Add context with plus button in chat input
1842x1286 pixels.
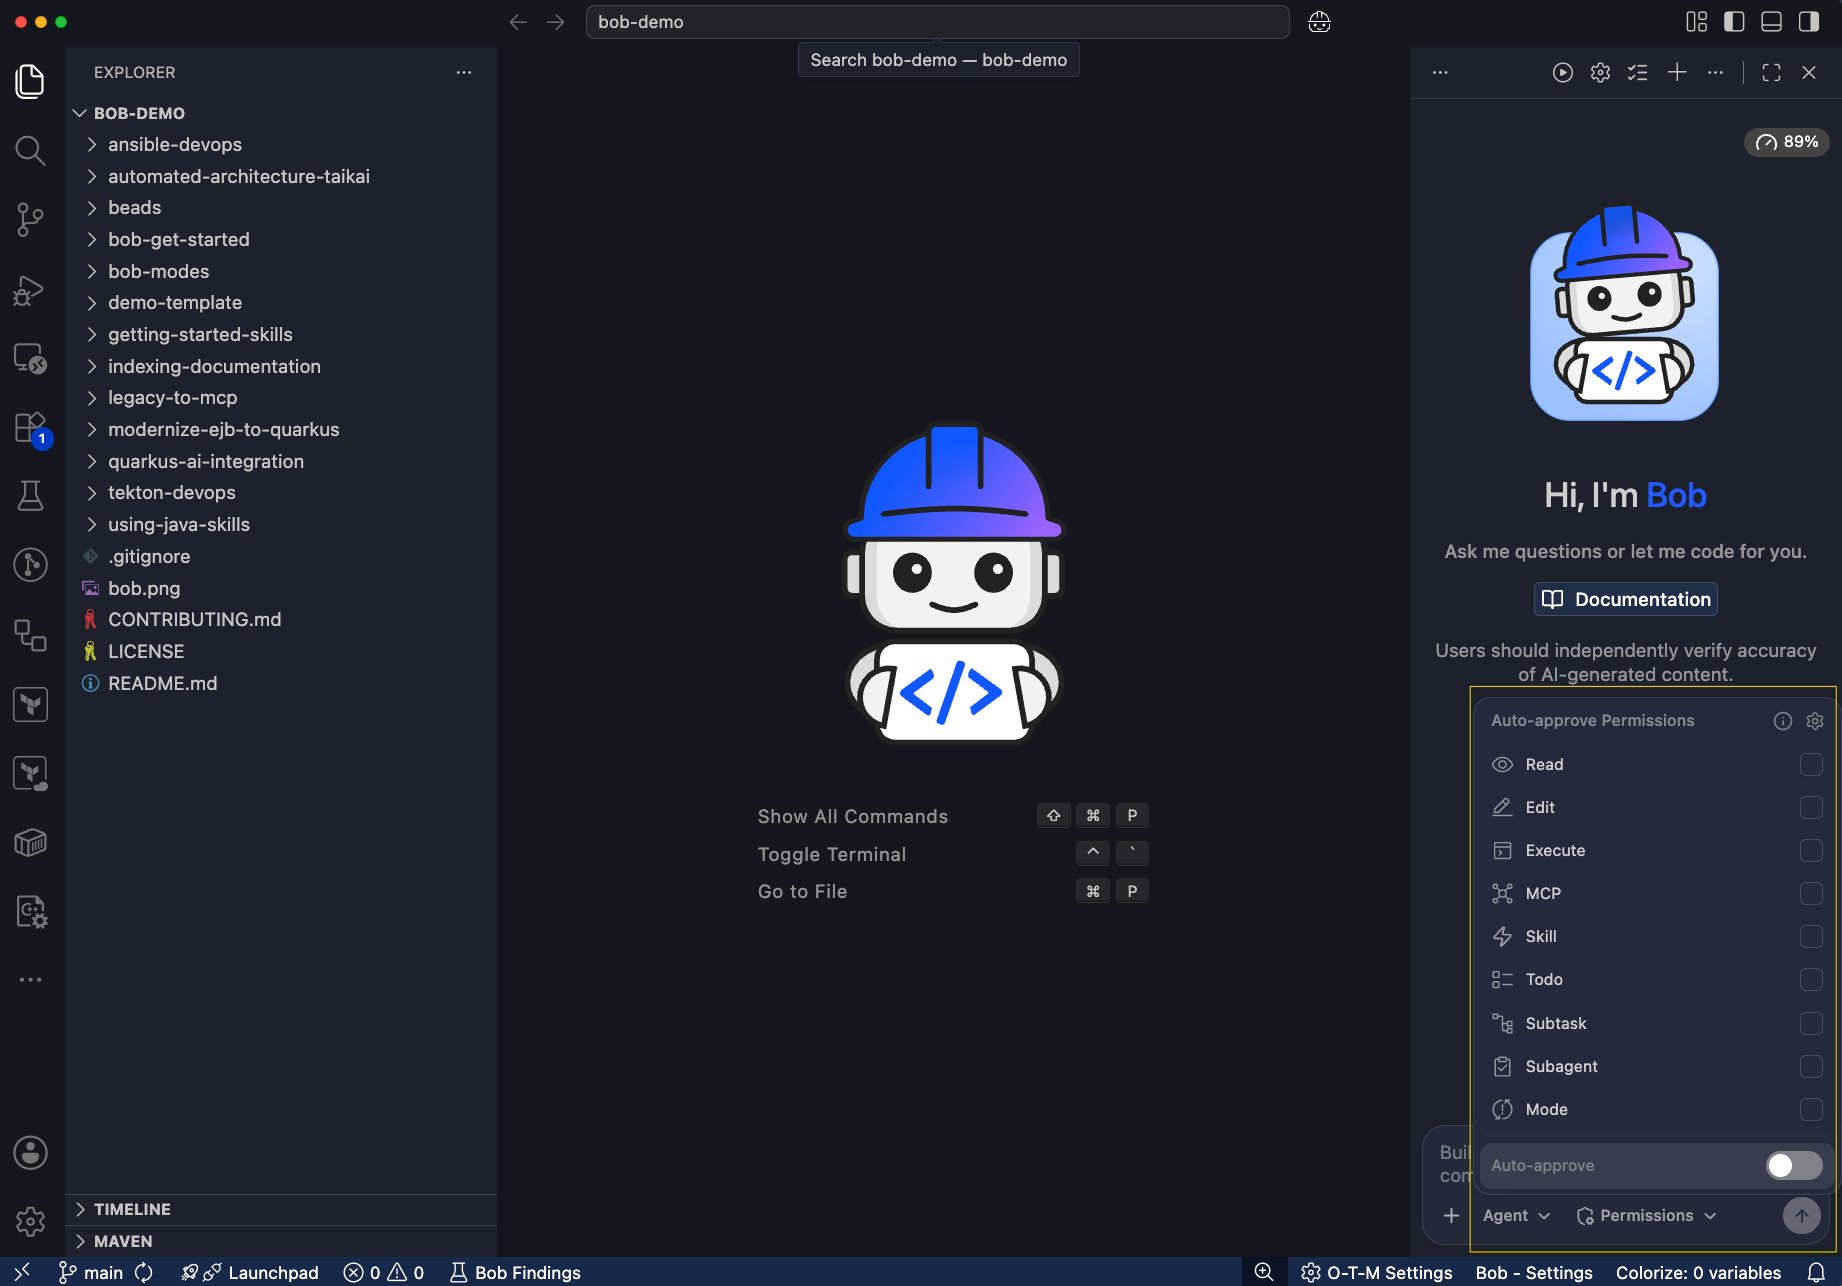1452,1216
